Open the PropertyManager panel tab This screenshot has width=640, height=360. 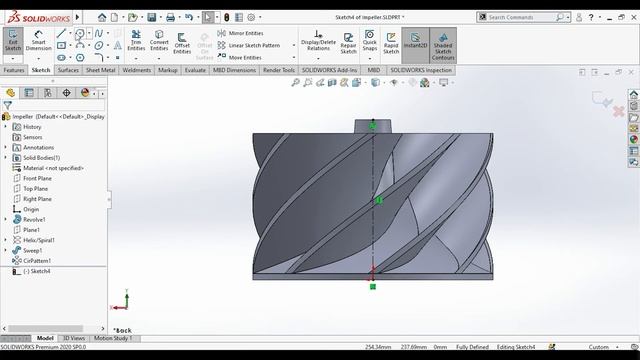[x=29, y=93]
